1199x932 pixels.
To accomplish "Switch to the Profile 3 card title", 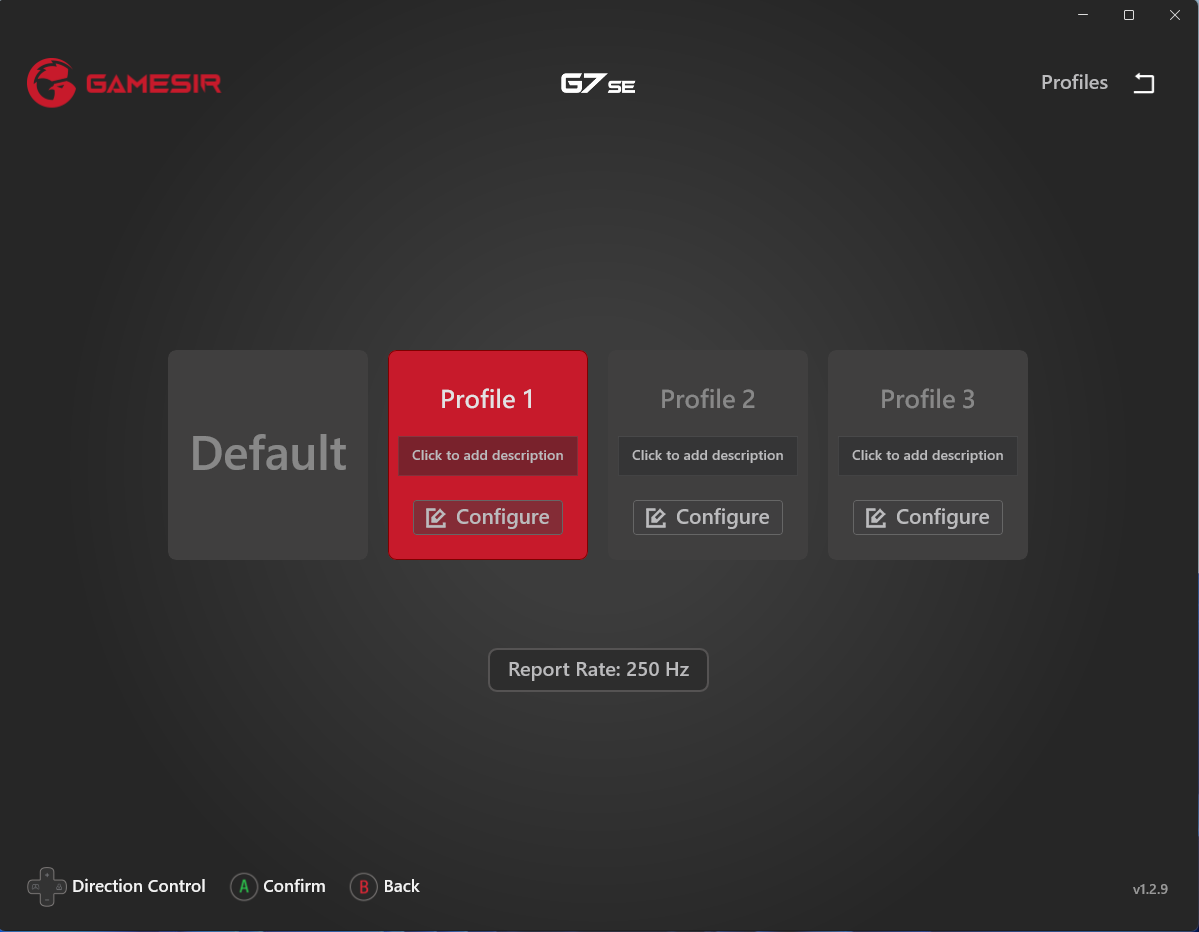I will [x=928, y=399].
